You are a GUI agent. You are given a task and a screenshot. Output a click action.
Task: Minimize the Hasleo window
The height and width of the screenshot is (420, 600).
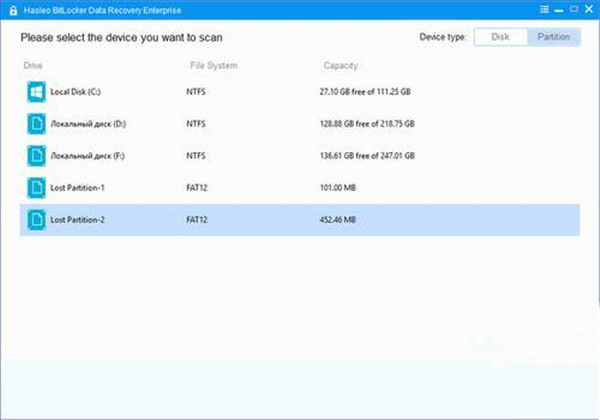coord(559,10)
